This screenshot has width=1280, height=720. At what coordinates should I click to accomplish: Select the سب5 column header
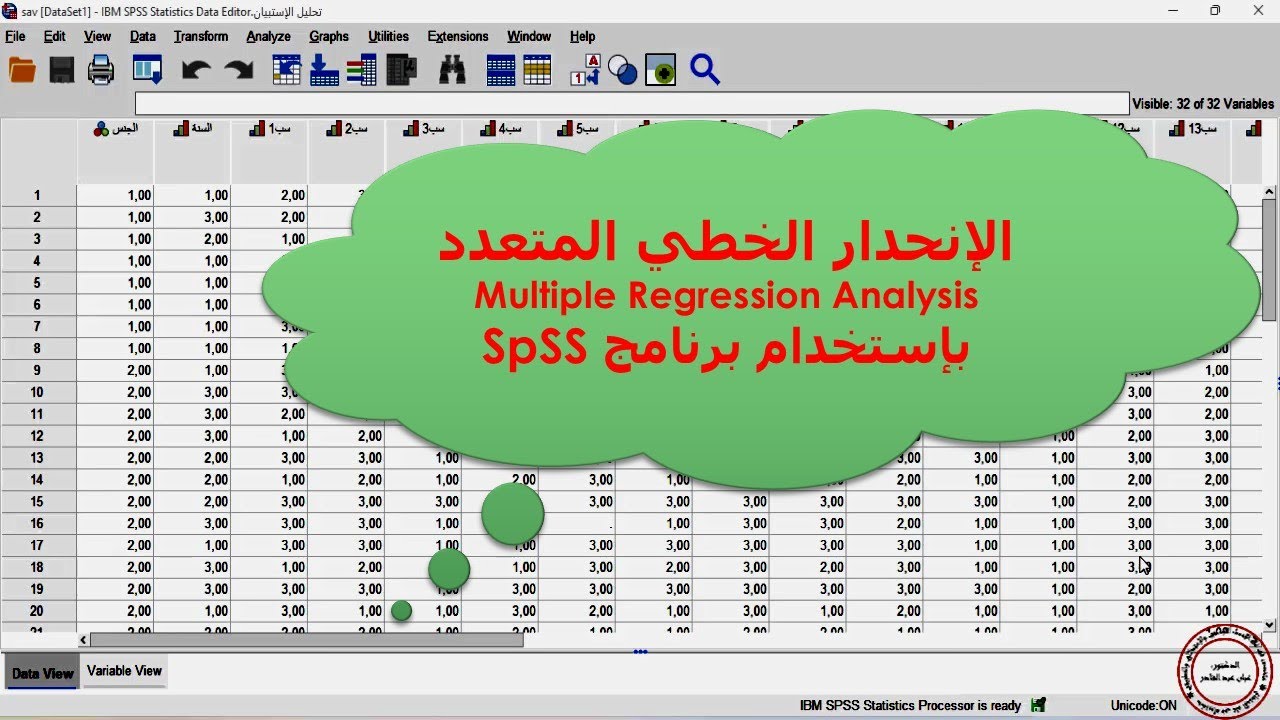(x=578, y=151)
